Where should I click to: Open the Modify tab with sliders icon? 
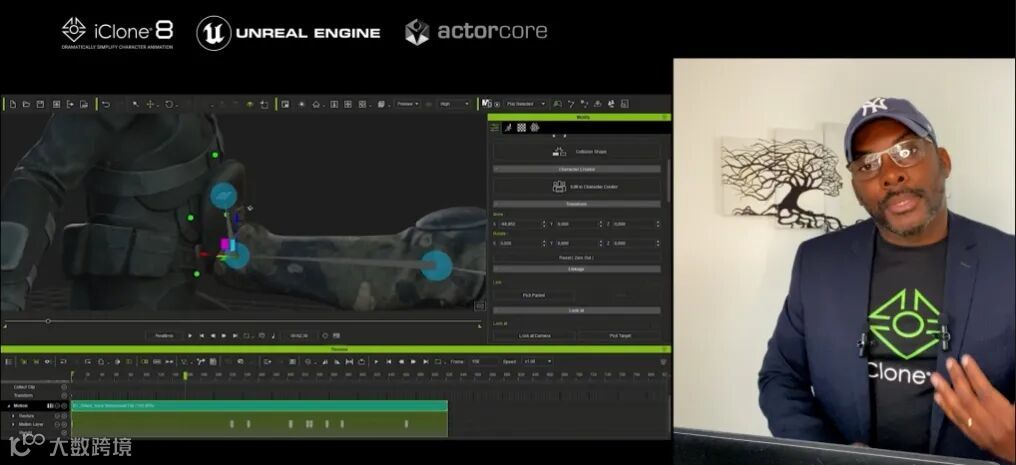coord(495,128)
